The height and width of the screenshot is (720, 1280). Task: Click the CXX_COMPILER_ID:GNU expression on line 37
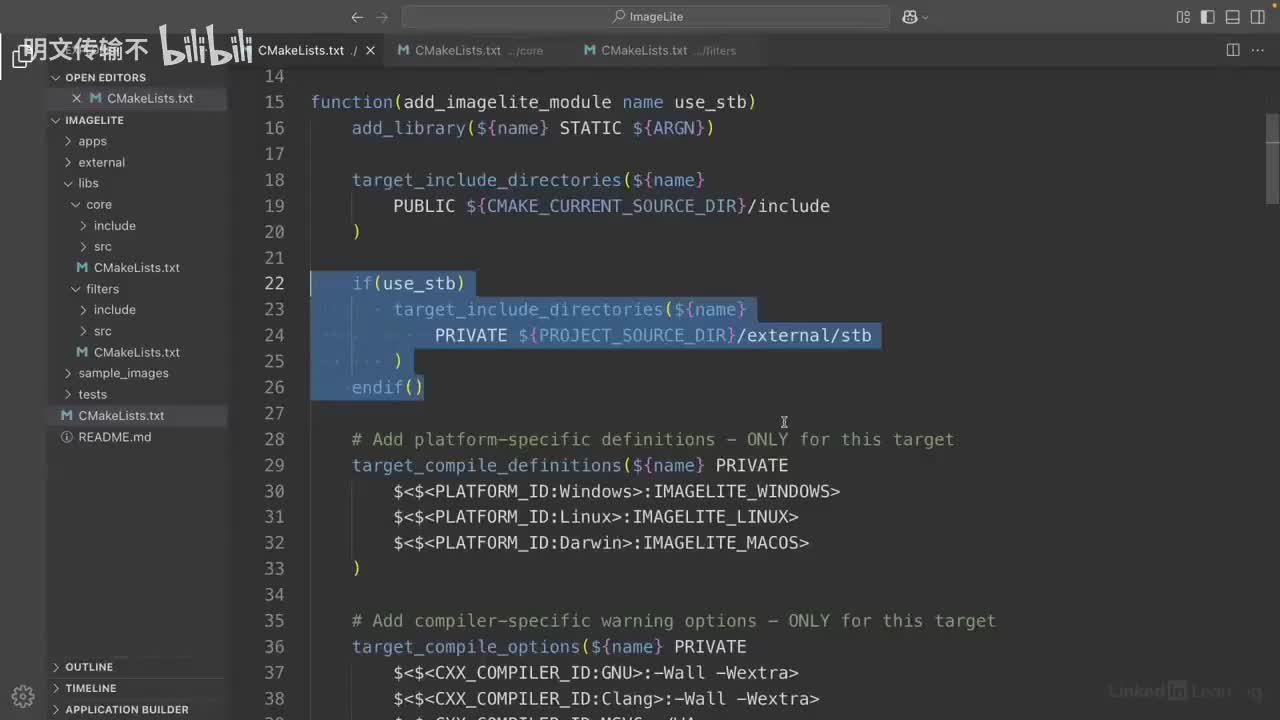pyautogui.click(x=596, y=673)
